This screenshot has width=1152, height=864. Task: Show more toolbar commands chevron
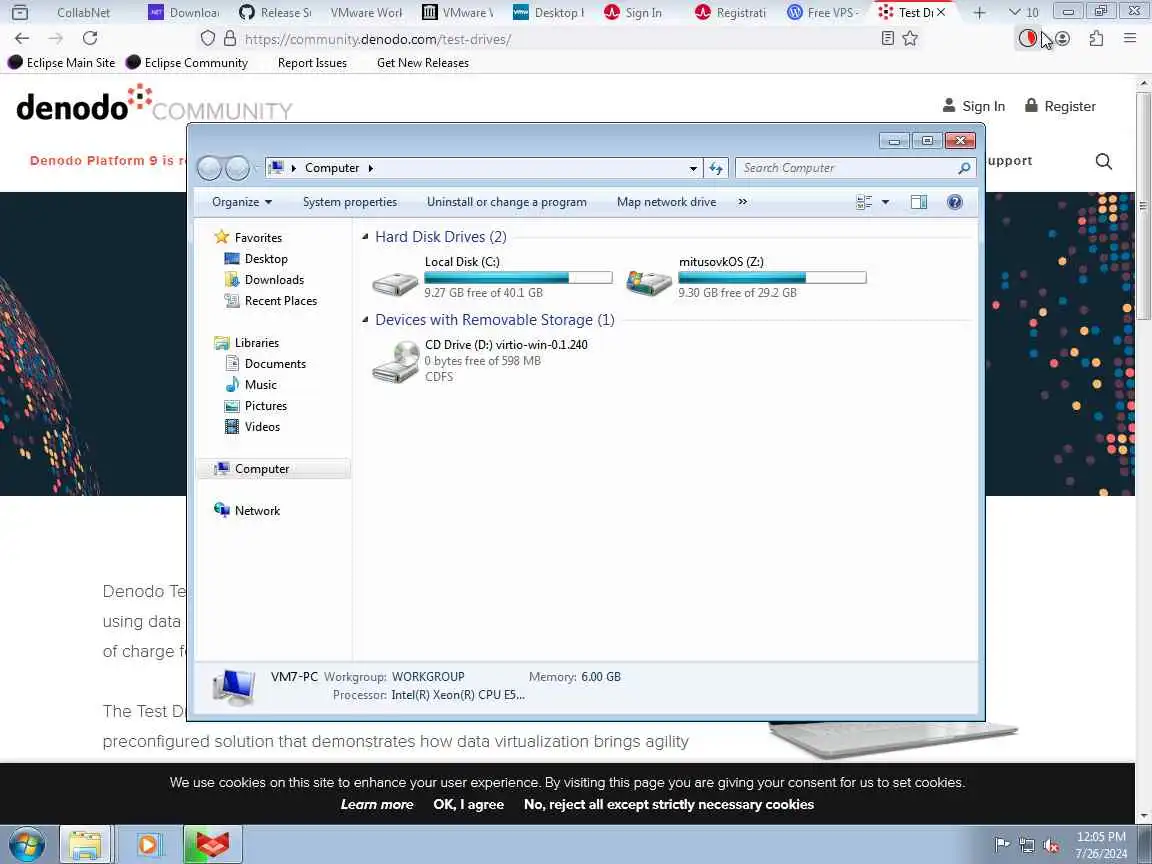[x=742, y=202]
